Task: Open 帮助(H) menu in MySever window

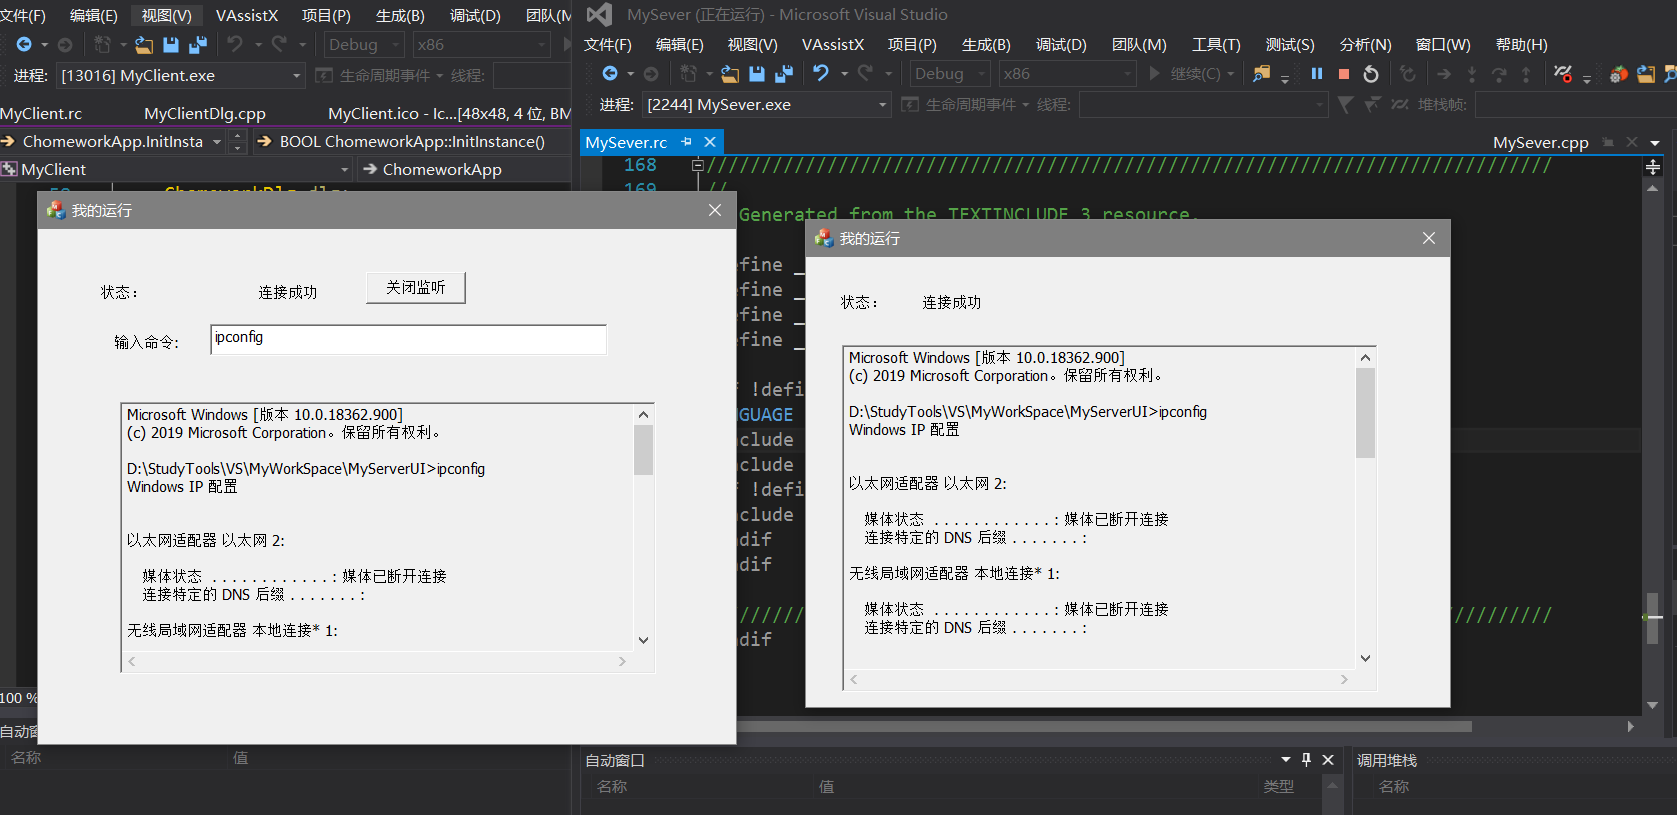Action: [x=1521, y=45]
